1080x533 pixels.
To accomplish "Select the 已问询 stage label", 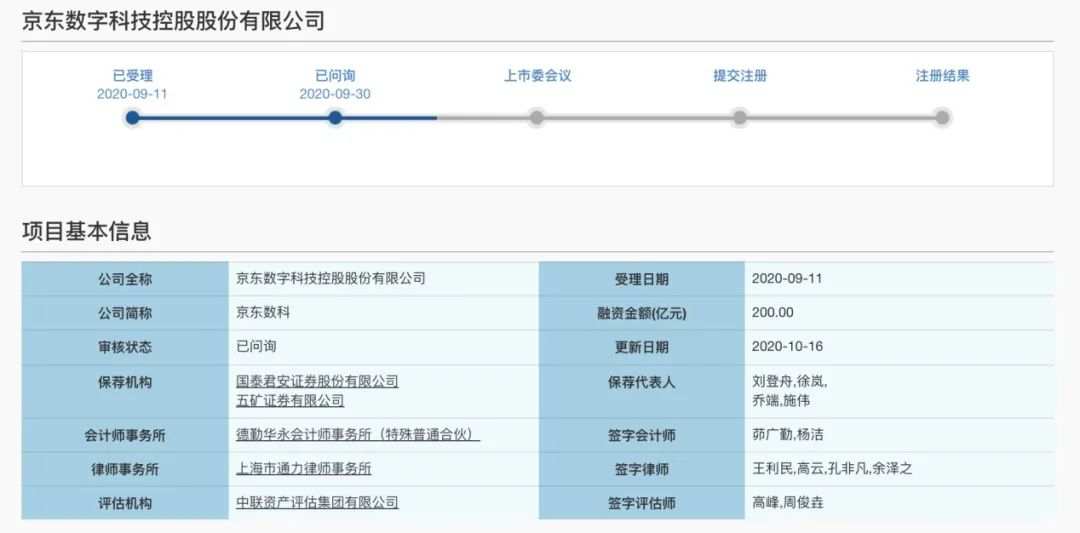I will point(335,76).
